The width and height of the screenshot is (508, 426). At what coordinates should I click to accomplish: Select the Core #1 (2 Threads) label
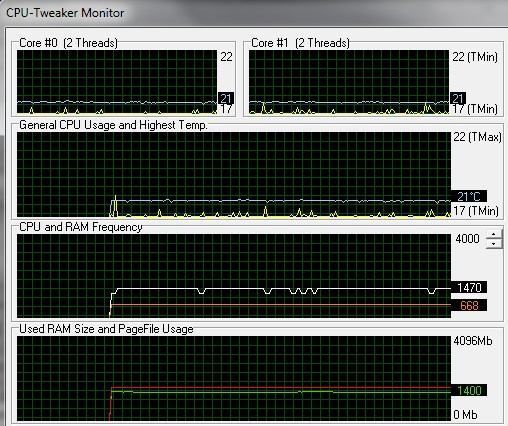pos(300,43)
